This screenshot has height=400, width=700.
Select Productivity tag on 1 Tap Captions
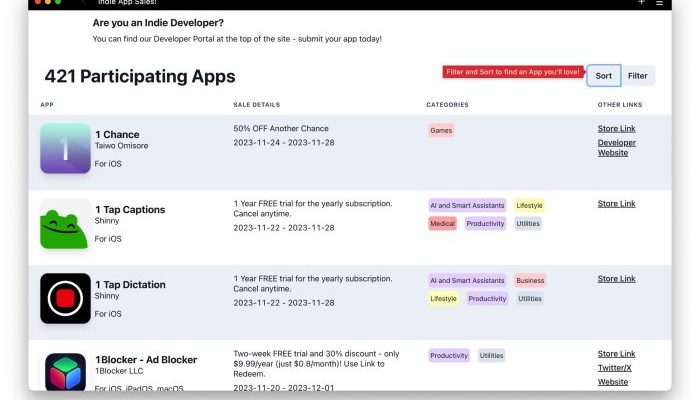point(485,223)
